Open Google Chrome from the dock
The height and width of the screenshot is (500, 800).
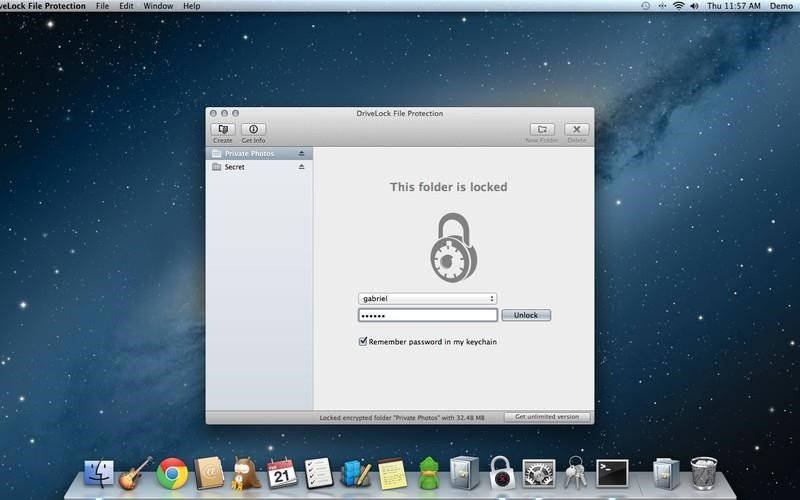coord(172,473)
